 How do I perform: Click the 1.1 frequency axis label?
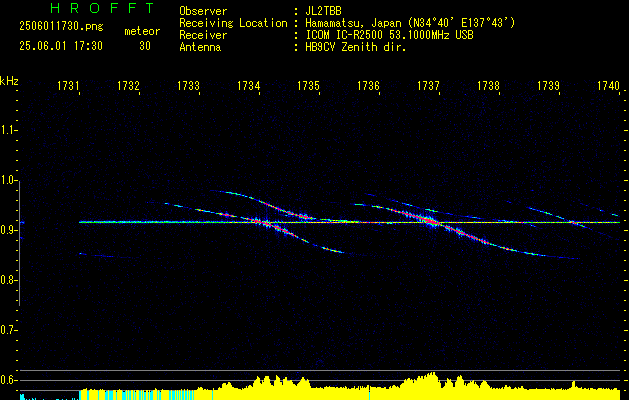click(8, 130)
